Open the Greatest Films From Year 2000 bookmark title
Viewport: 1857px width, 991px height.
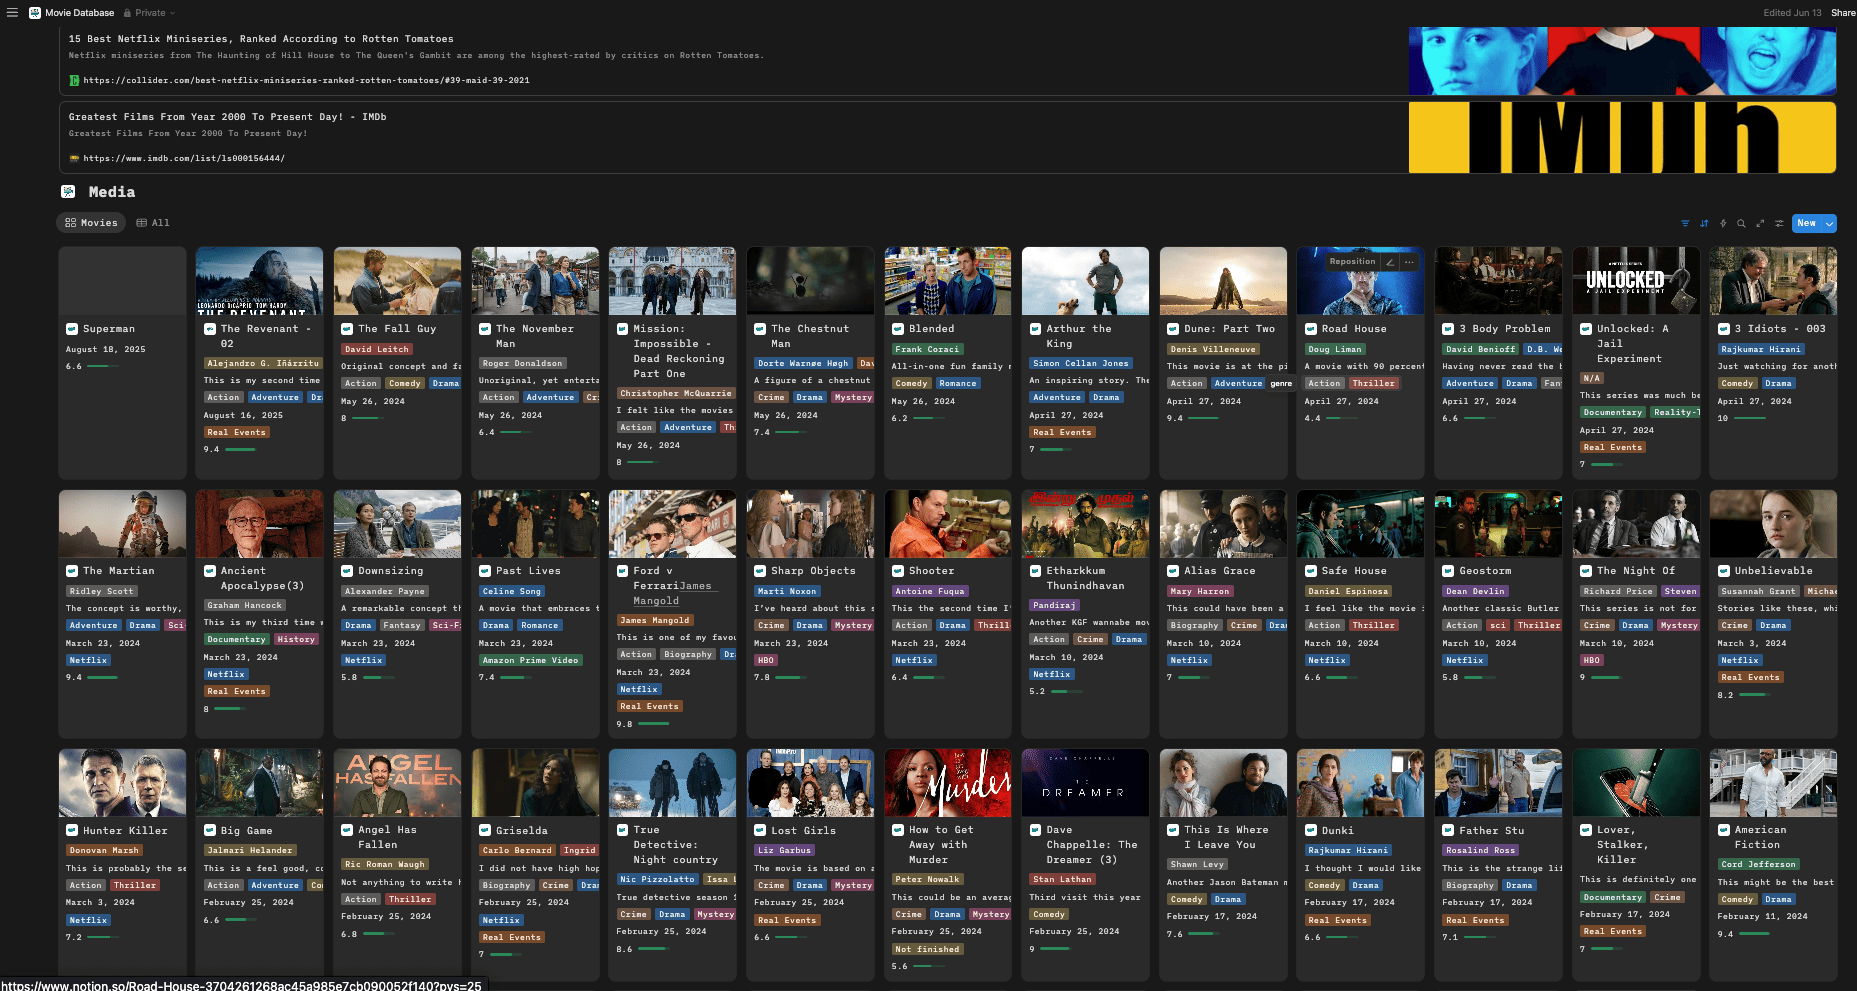227,117
